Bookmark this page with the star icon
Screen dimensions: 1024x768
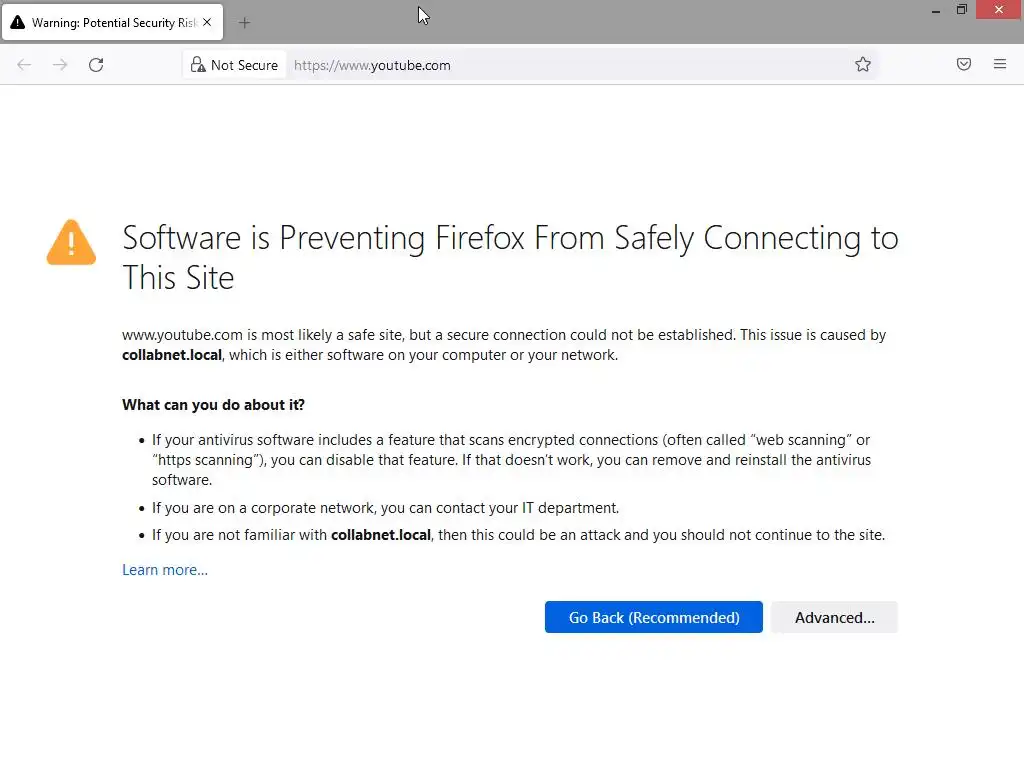863,65
